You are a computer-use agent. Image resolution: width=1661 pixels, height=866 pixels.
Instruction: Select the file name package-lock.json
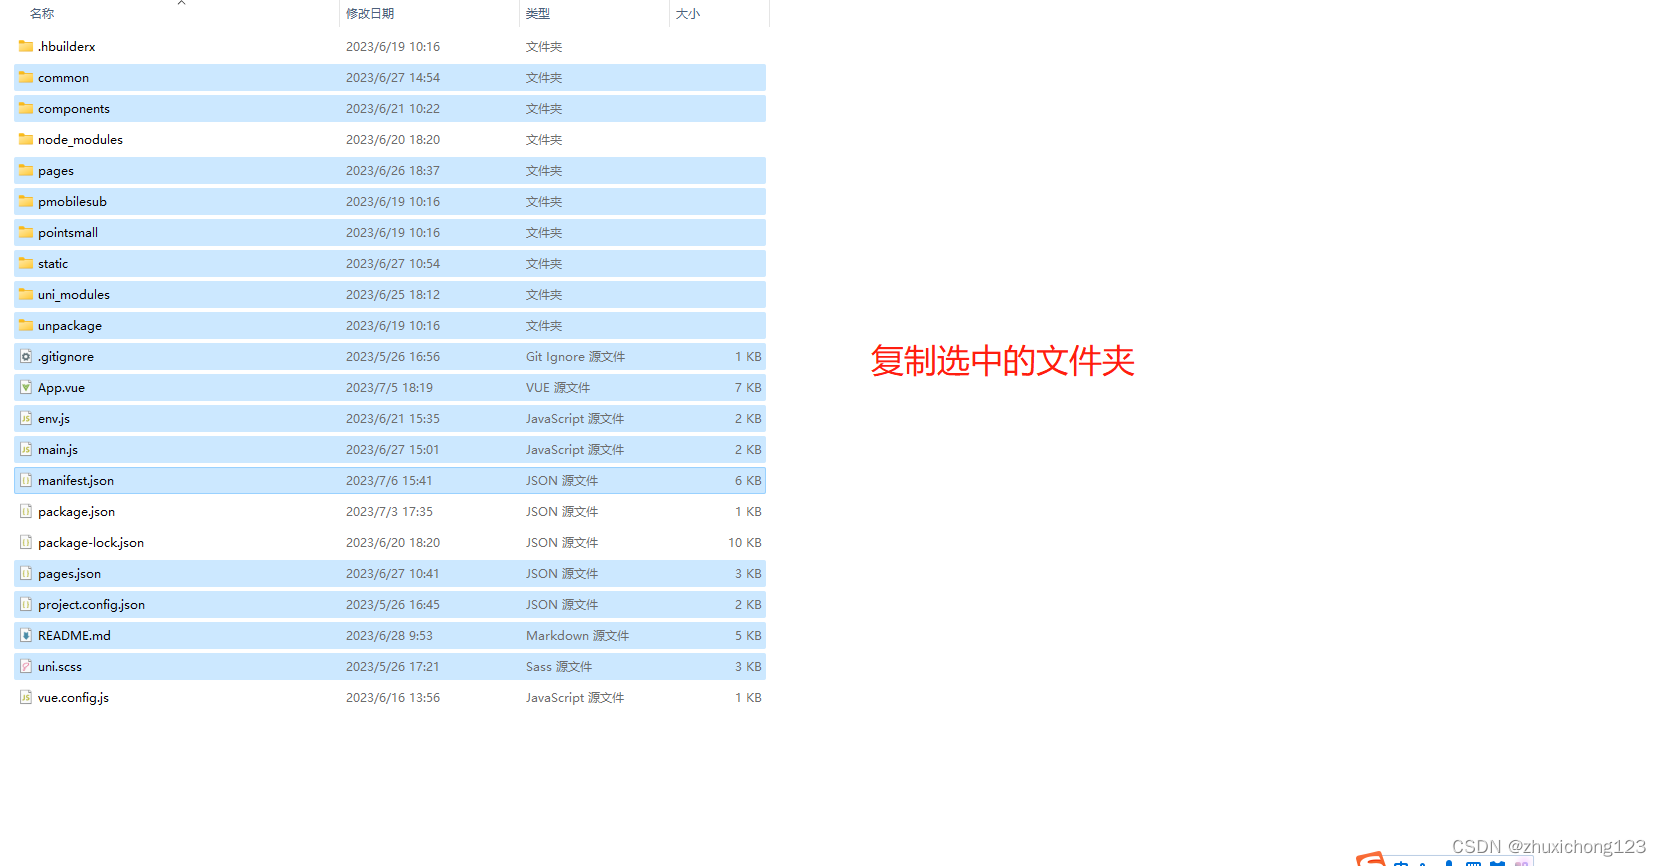point(91,542)
